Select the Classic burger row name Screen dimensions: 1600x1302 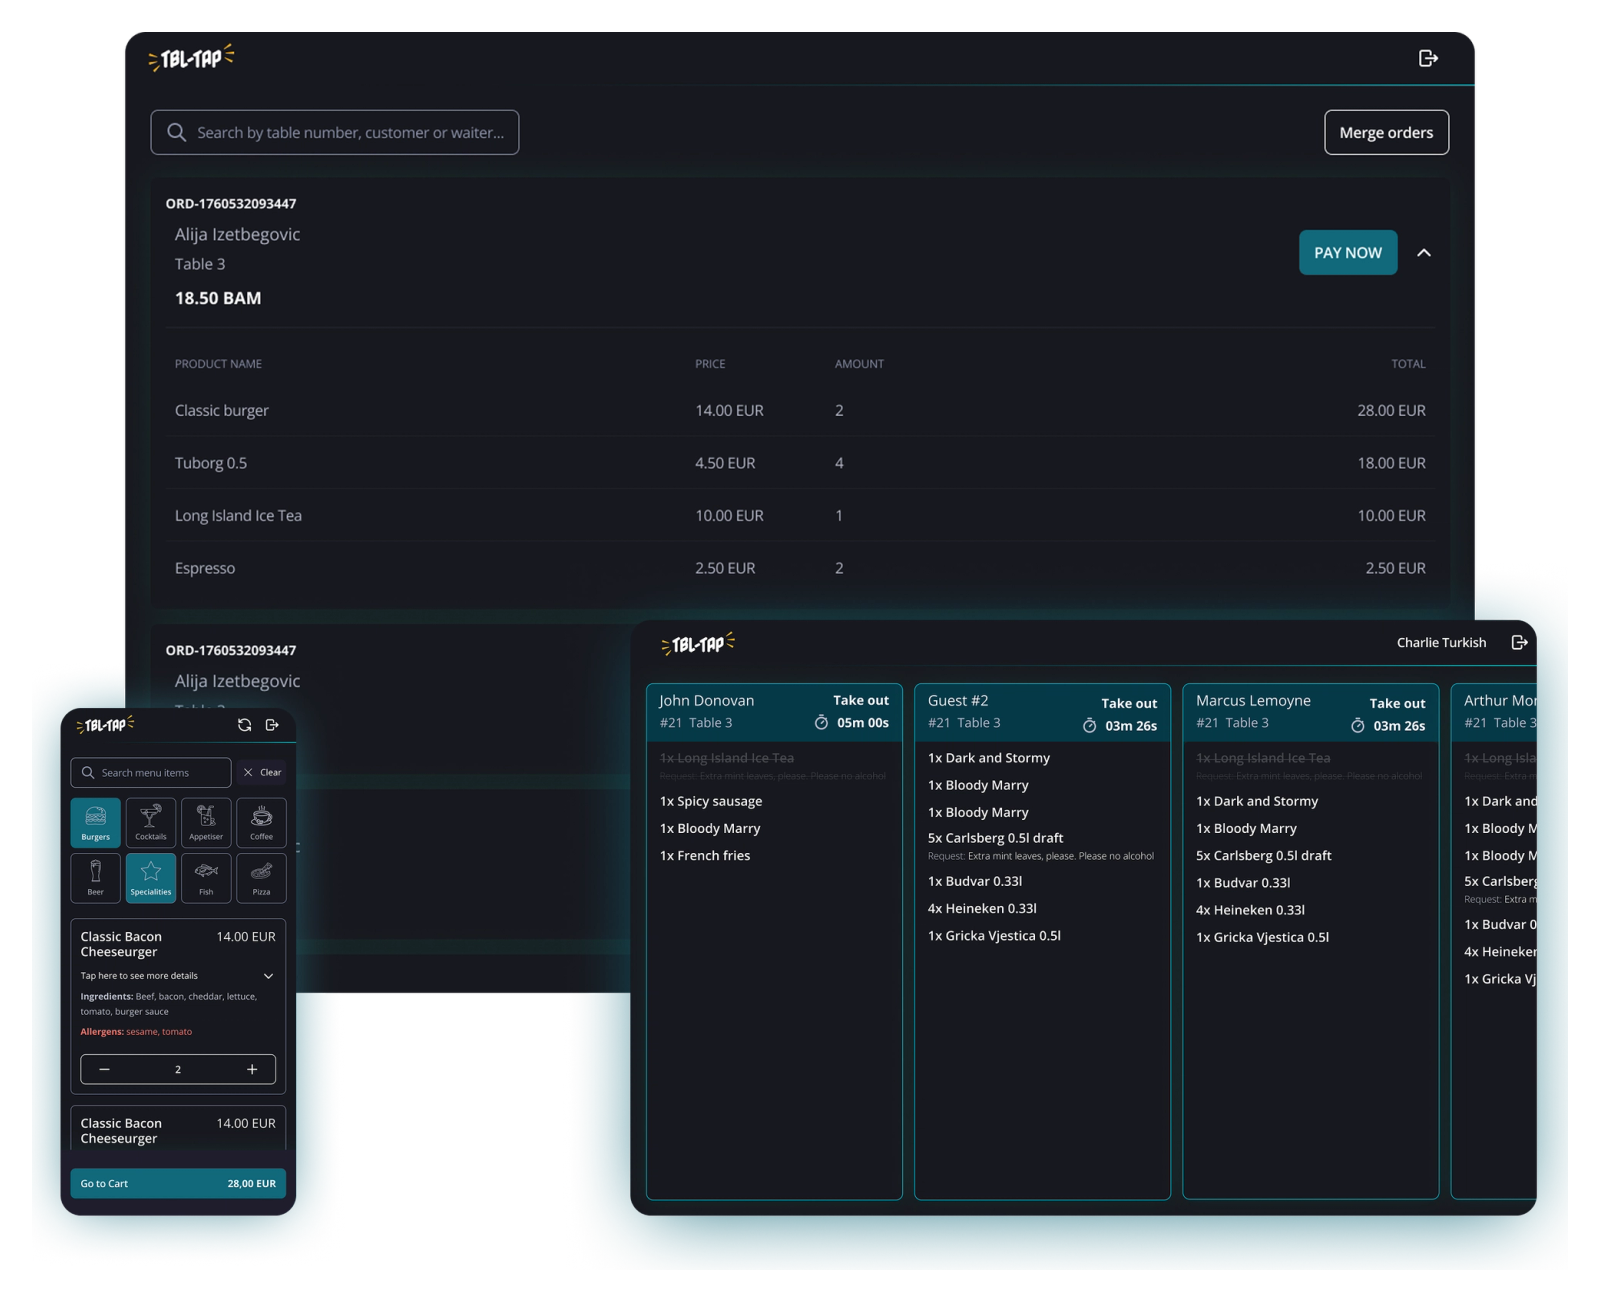click(x=222, y=411)
